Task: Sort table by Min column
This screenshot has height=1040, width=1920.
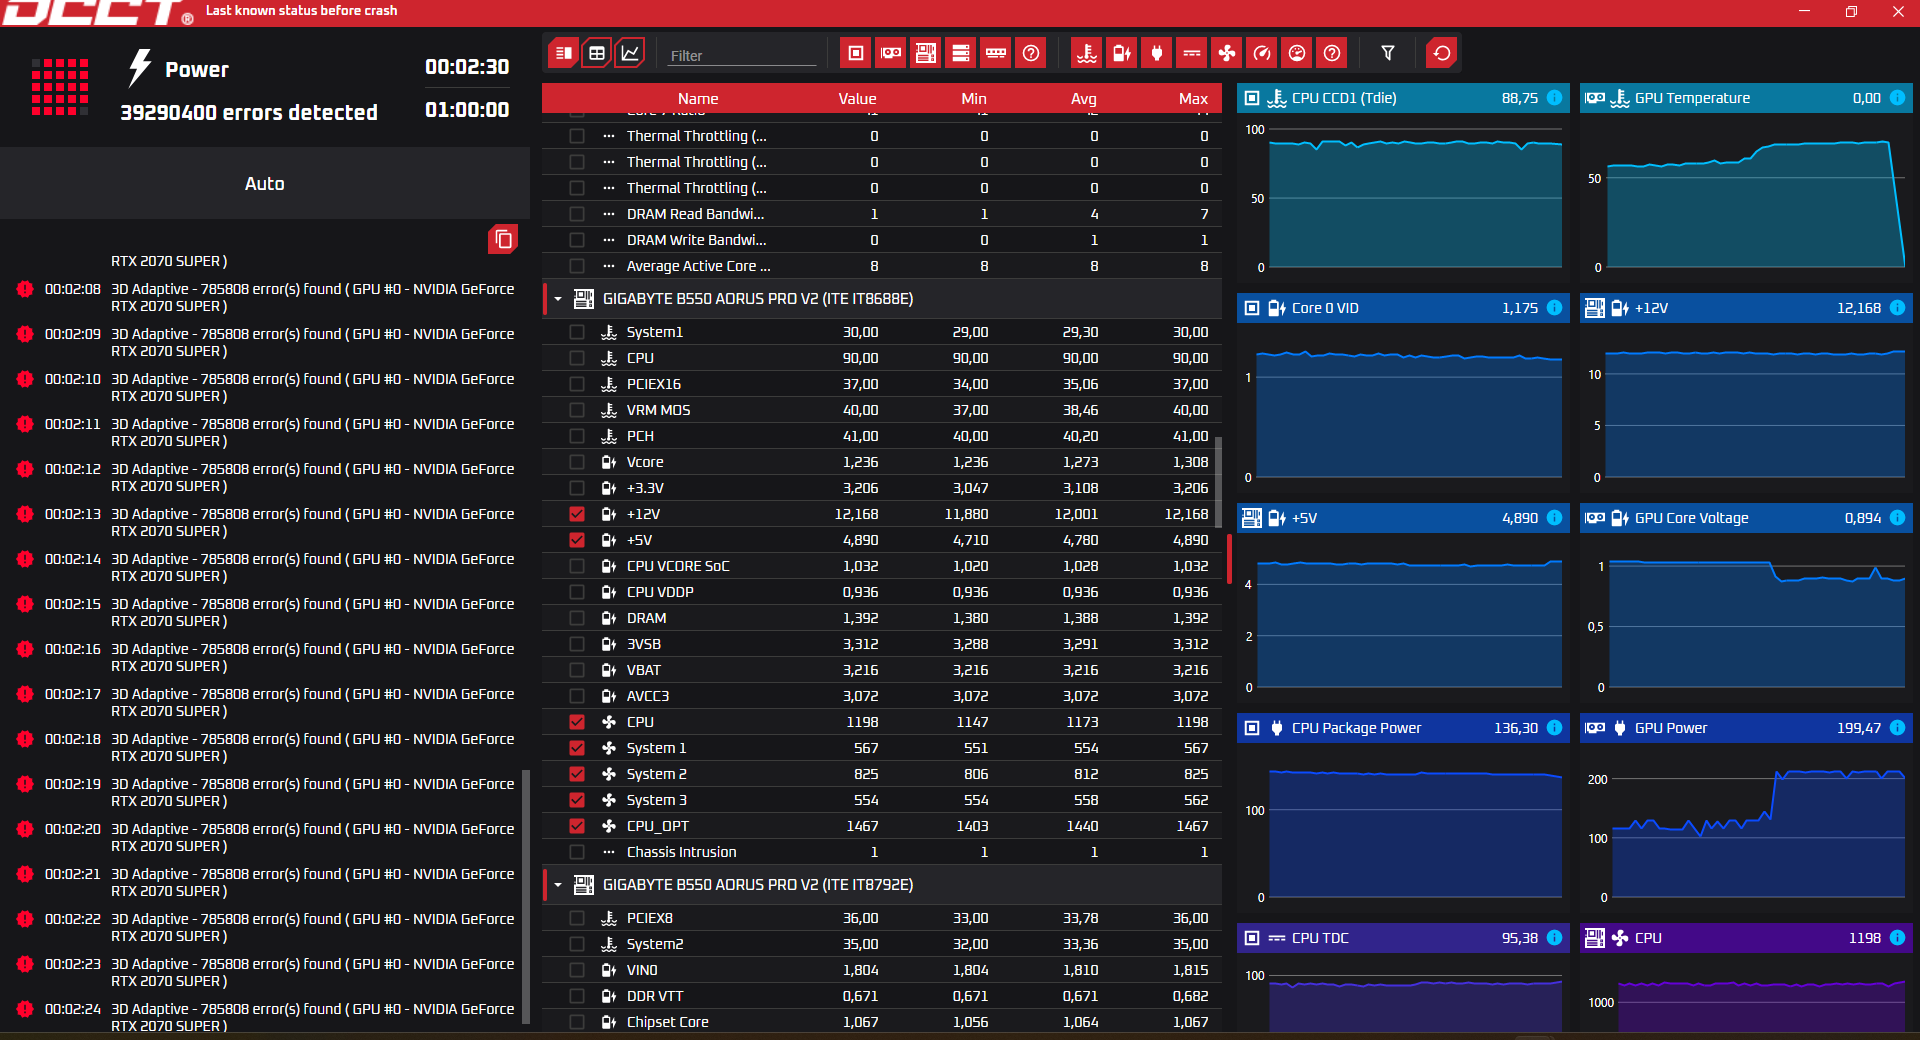Action: pos(974,98)
